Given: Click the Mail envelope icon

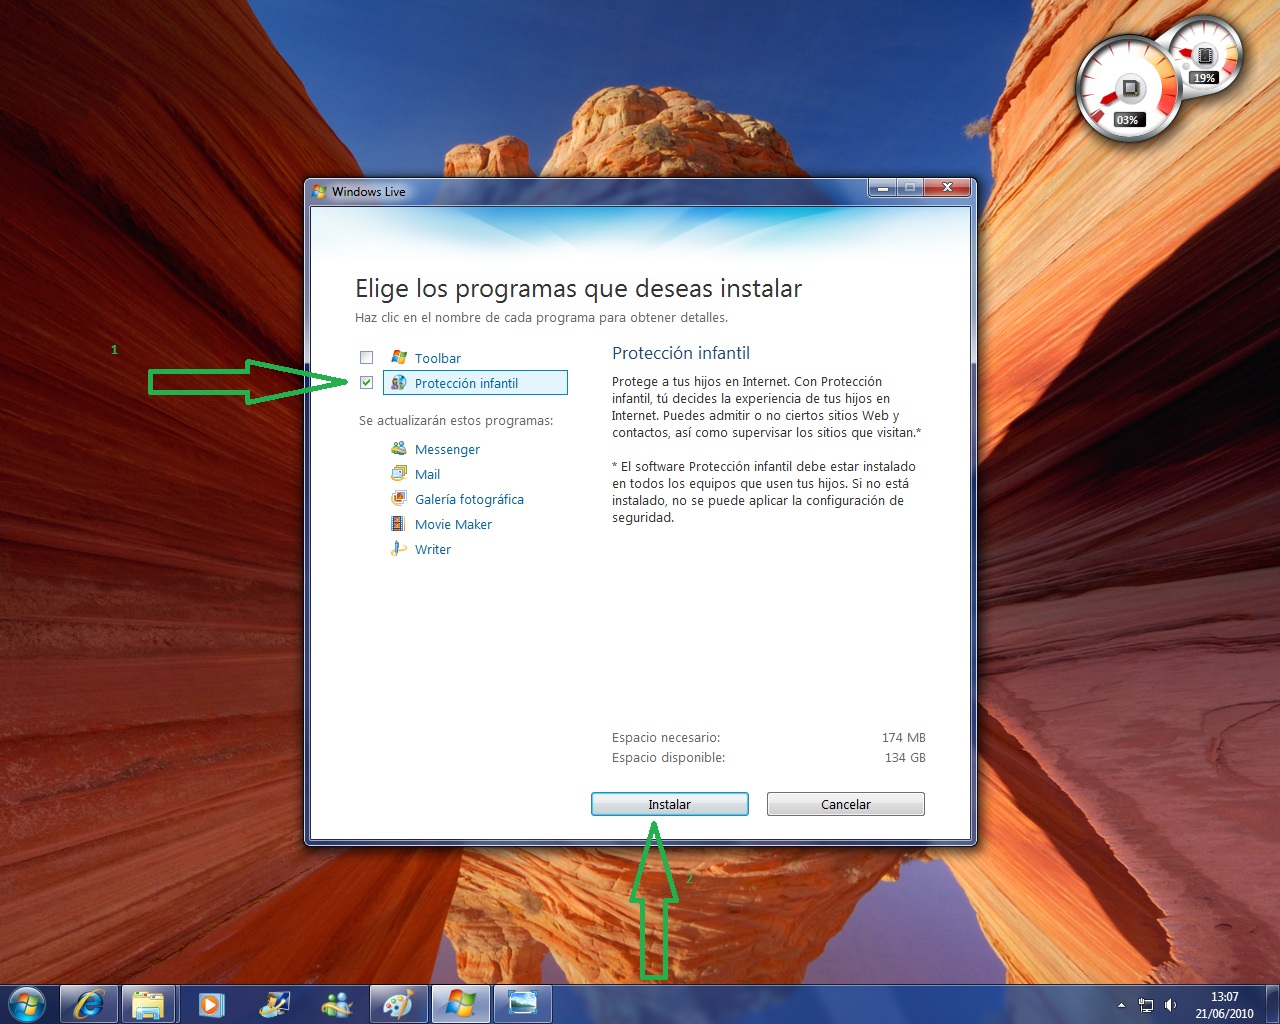Looking at the screenshot, I should [x=399, y=473].
